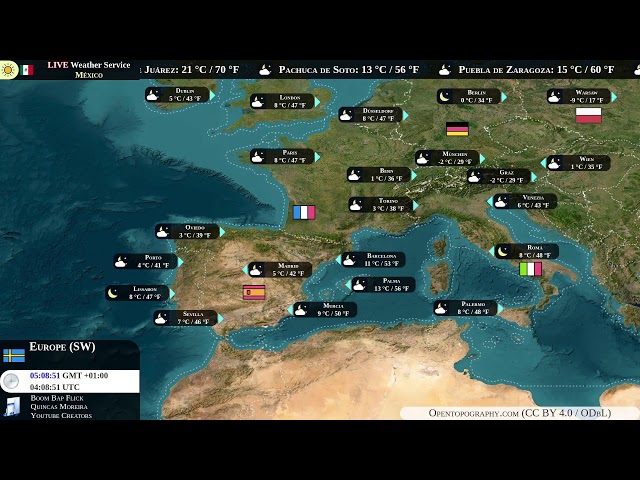Click the weather icon in Sevilla label
The height and width of the screenshot is (480, 640).
pyautogui.click(x=161, y=318)
